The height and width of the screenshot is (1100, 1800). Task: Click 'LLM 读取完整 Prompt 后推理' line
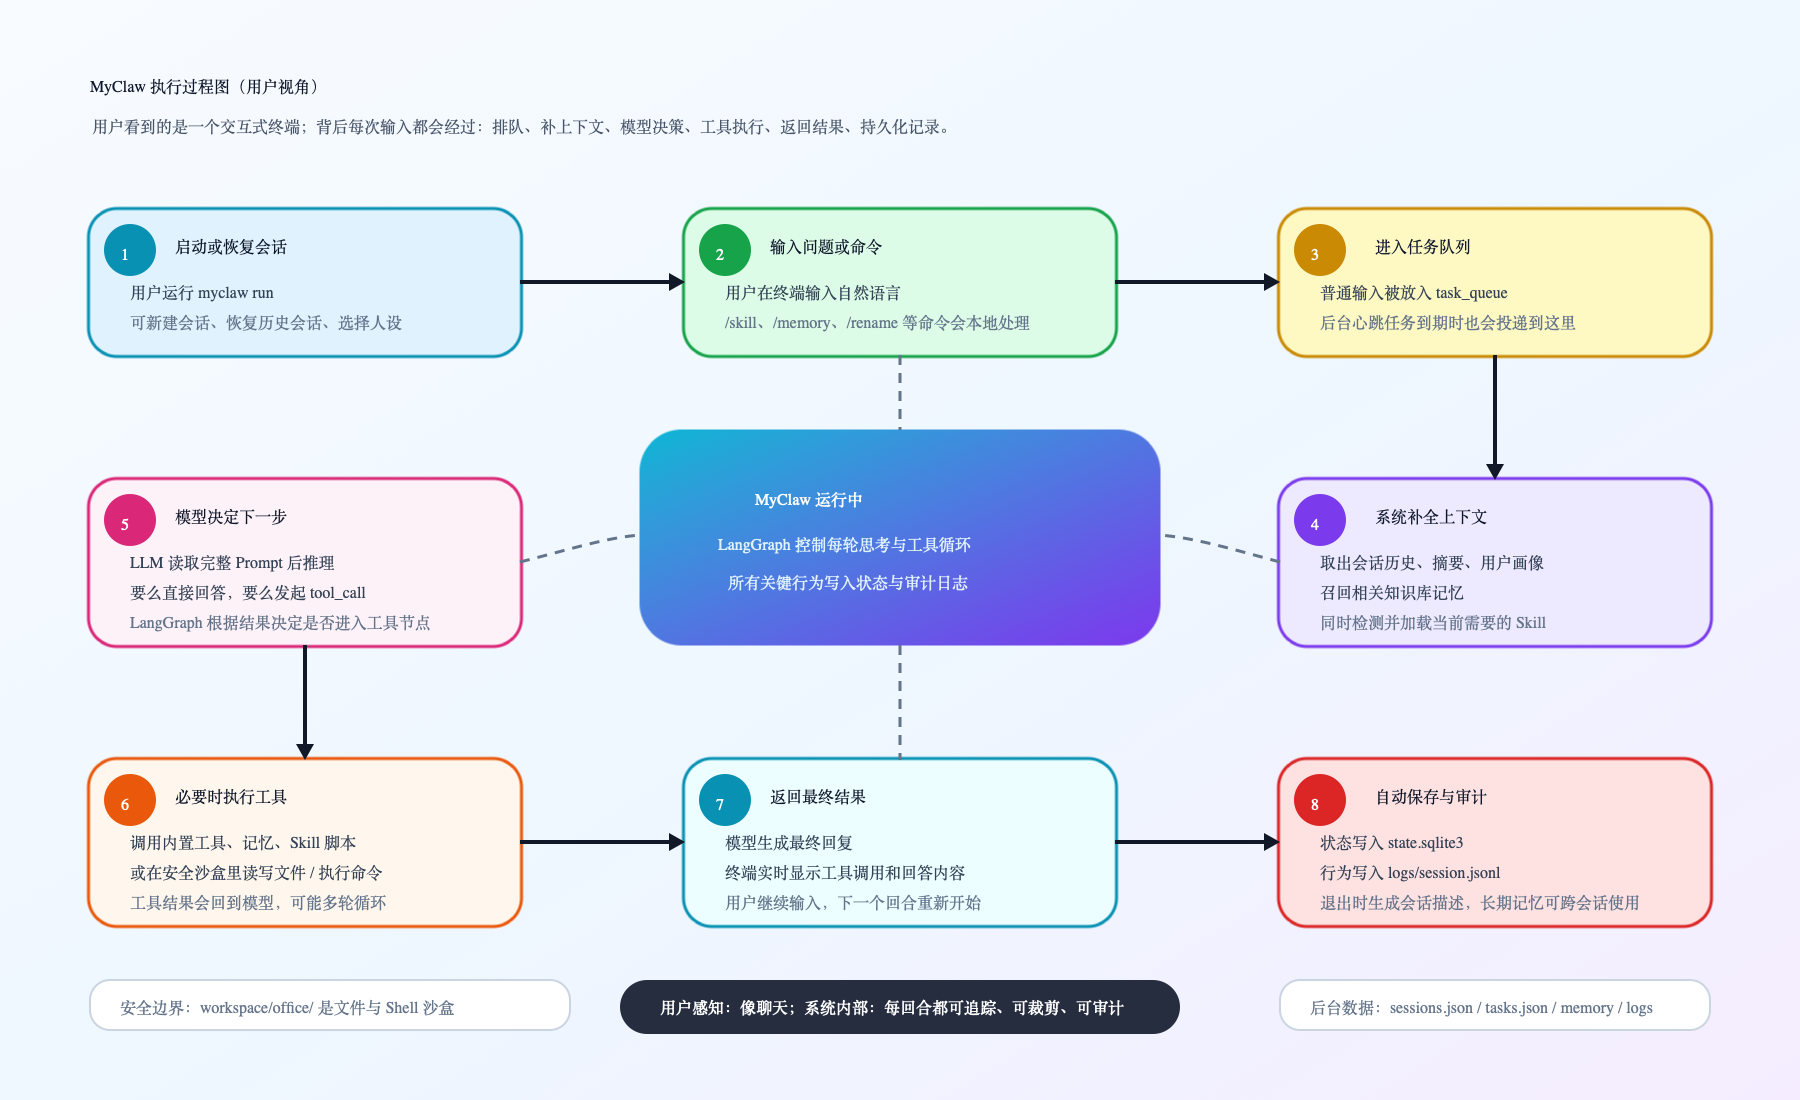click(232, 563)
